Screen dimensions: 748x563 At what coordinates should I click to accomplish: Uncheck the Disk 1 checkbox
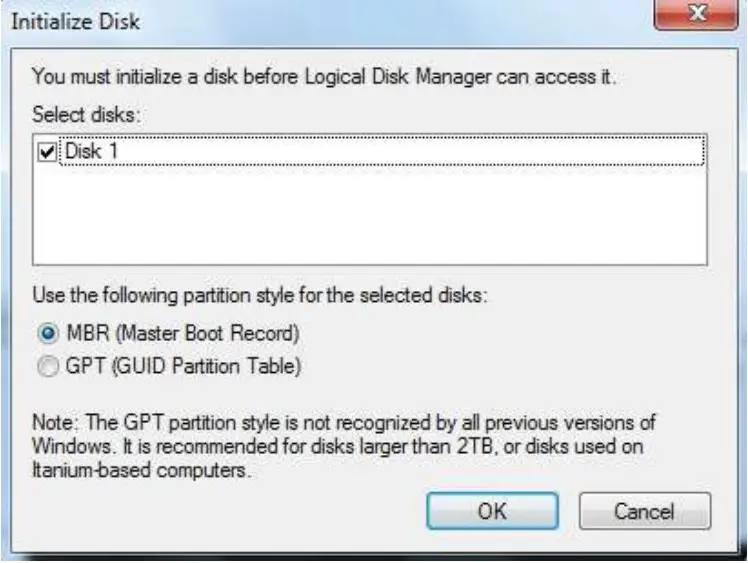44,151
